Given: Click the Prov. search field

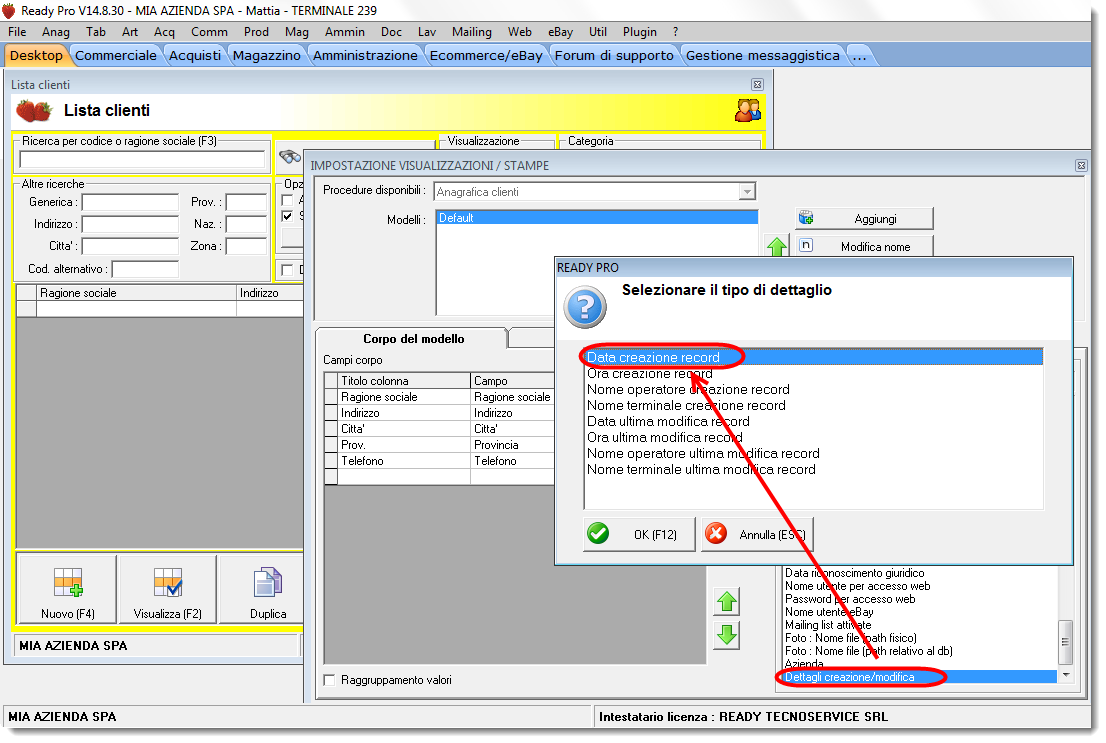Looking at the screenshot, I should pyautogui.click(x=246, y=203).
